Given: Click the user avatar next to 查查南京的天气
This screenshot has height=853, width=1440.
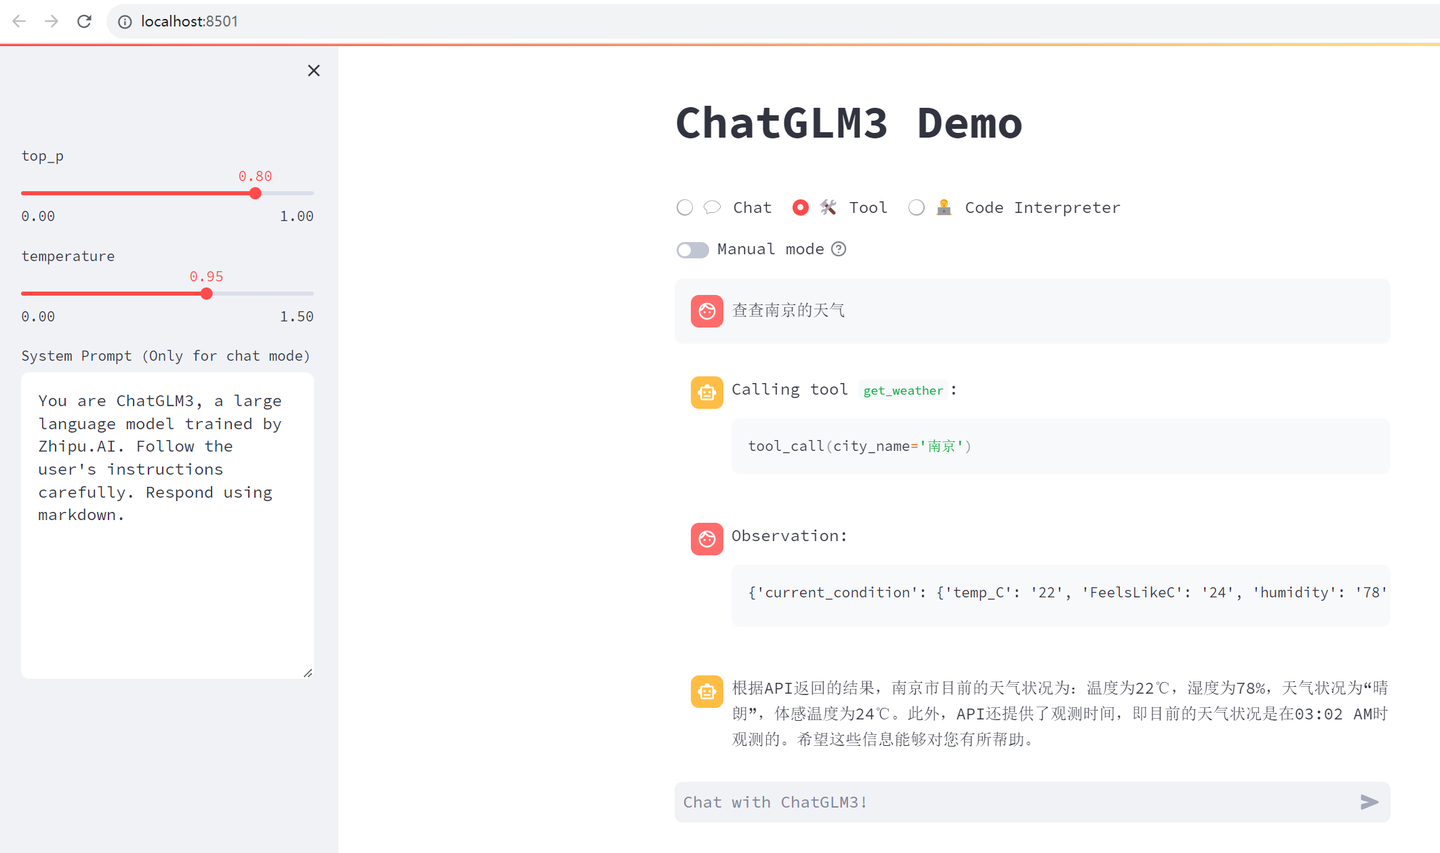Looking at the screenshot, I should (x=707, y=311).
